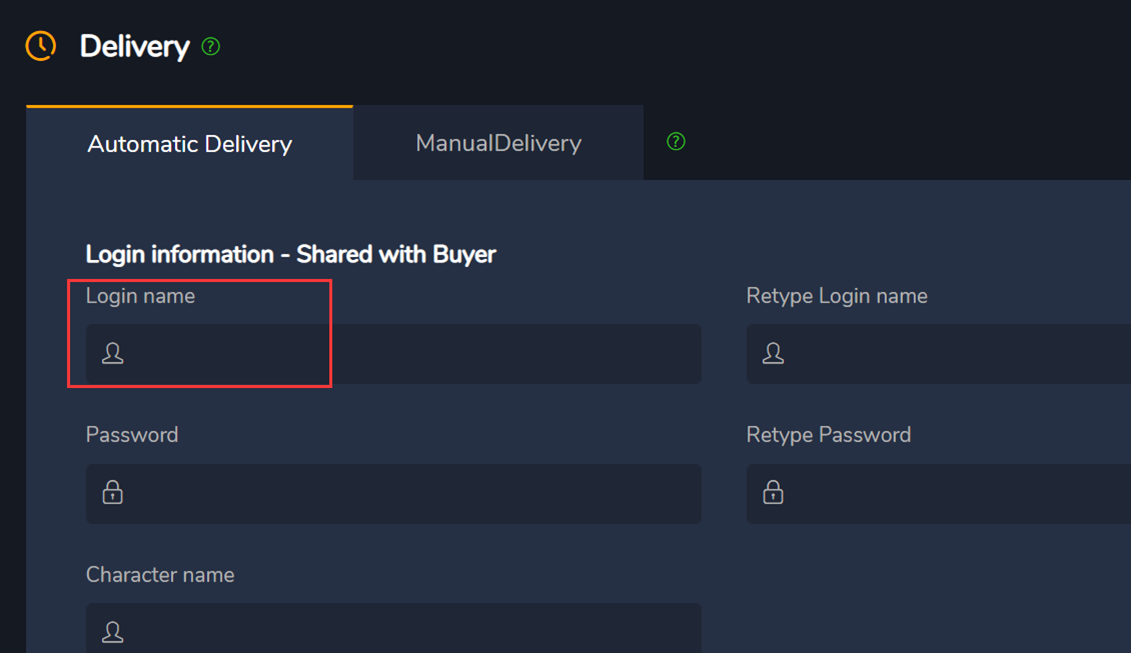
Task: Click the Login information - Shared with Buyer heading
Action: [291, 254]
